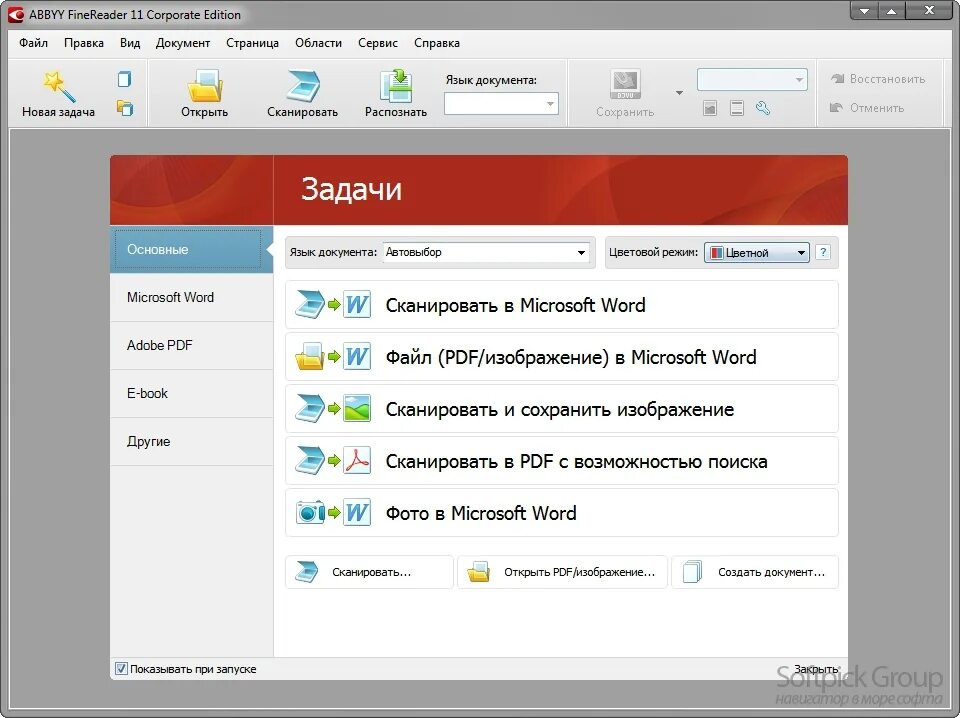960x718 pixels.
Task: Open the Вид menu
Action: pyautogui.click(x=130, y=43)
